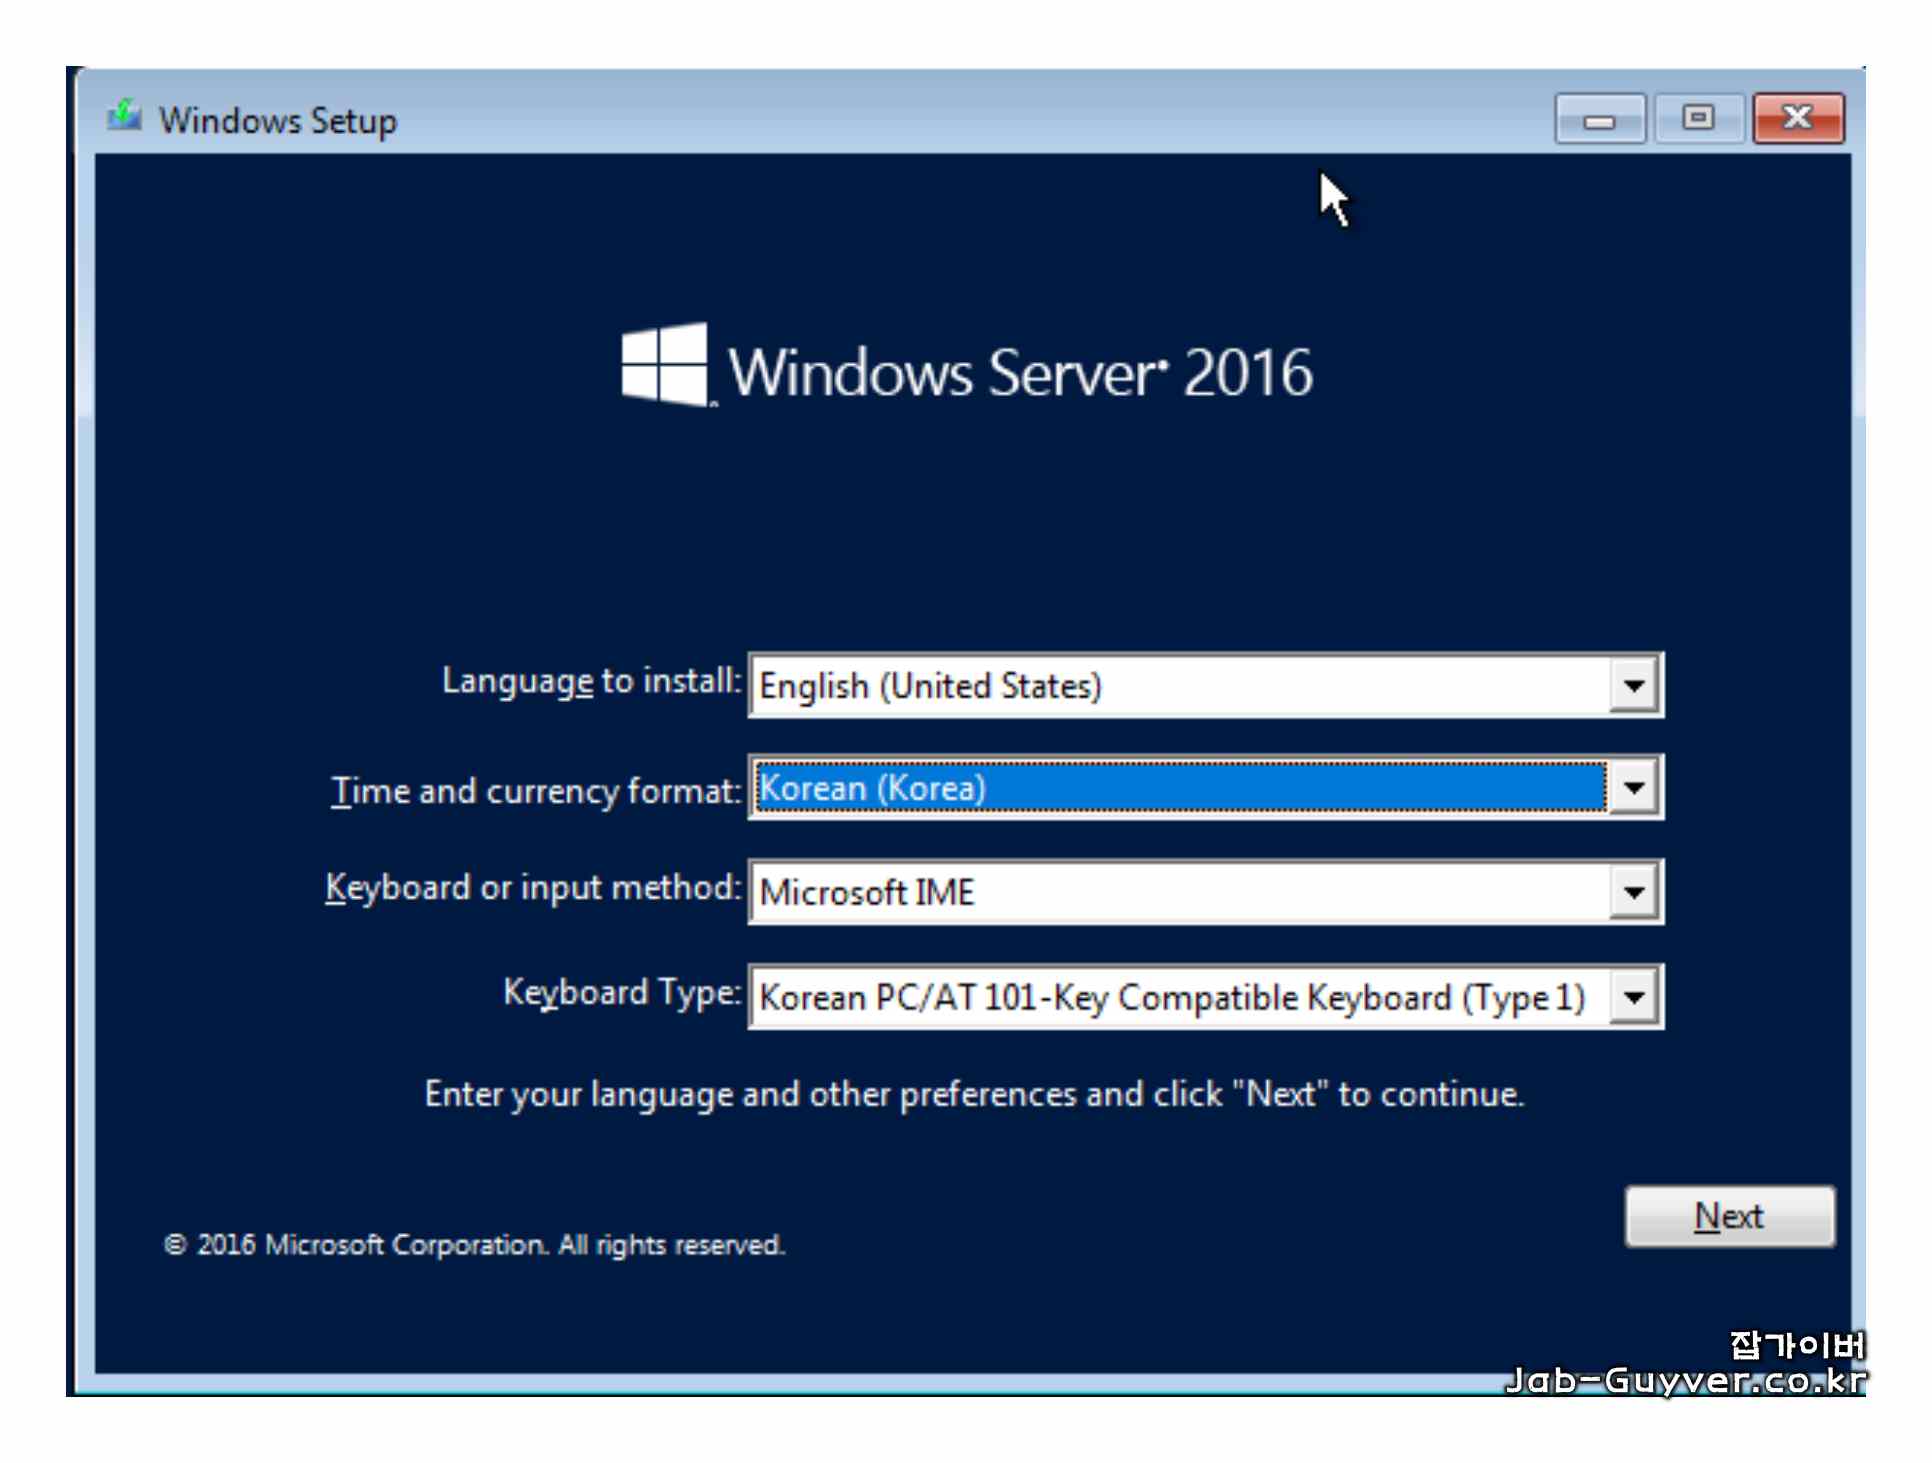The height and width of the screenshot is (1463, 1932).
Task: Expand Keyboard or input method arrow
Action: [1633, 892]
